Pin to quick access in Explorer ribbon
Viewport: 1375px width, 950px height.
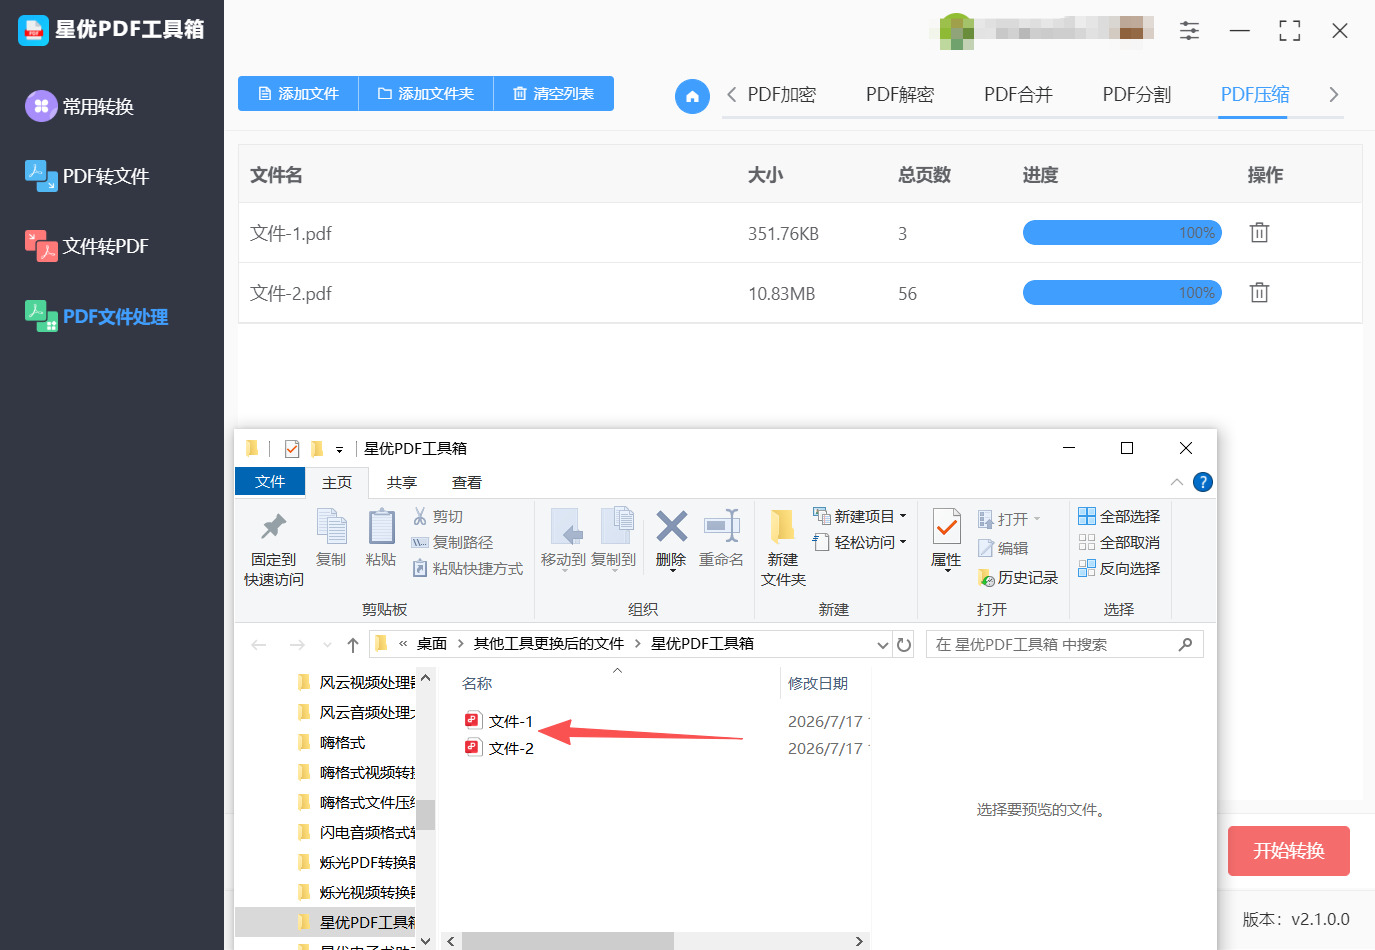pos(274,548)
